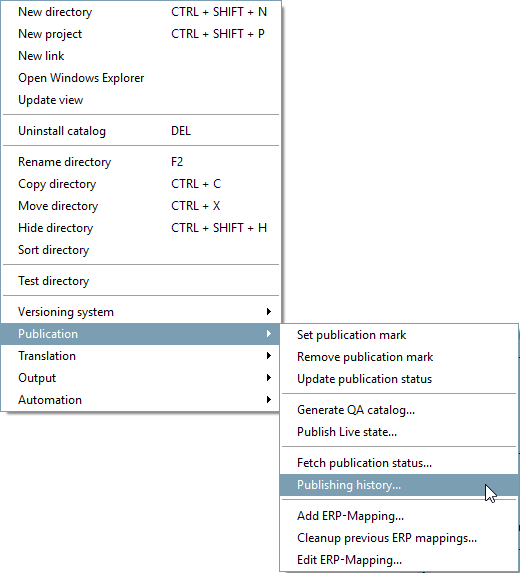Select Edit ERP-Mapping... option
This screenshot has width=520, height=573.
pos(399,559)
